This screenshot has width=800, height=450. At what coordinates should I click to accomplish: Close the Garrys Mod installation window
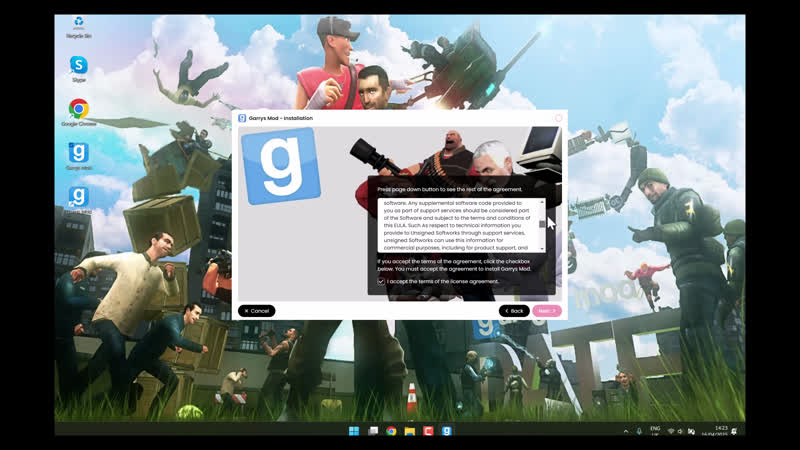558,118
